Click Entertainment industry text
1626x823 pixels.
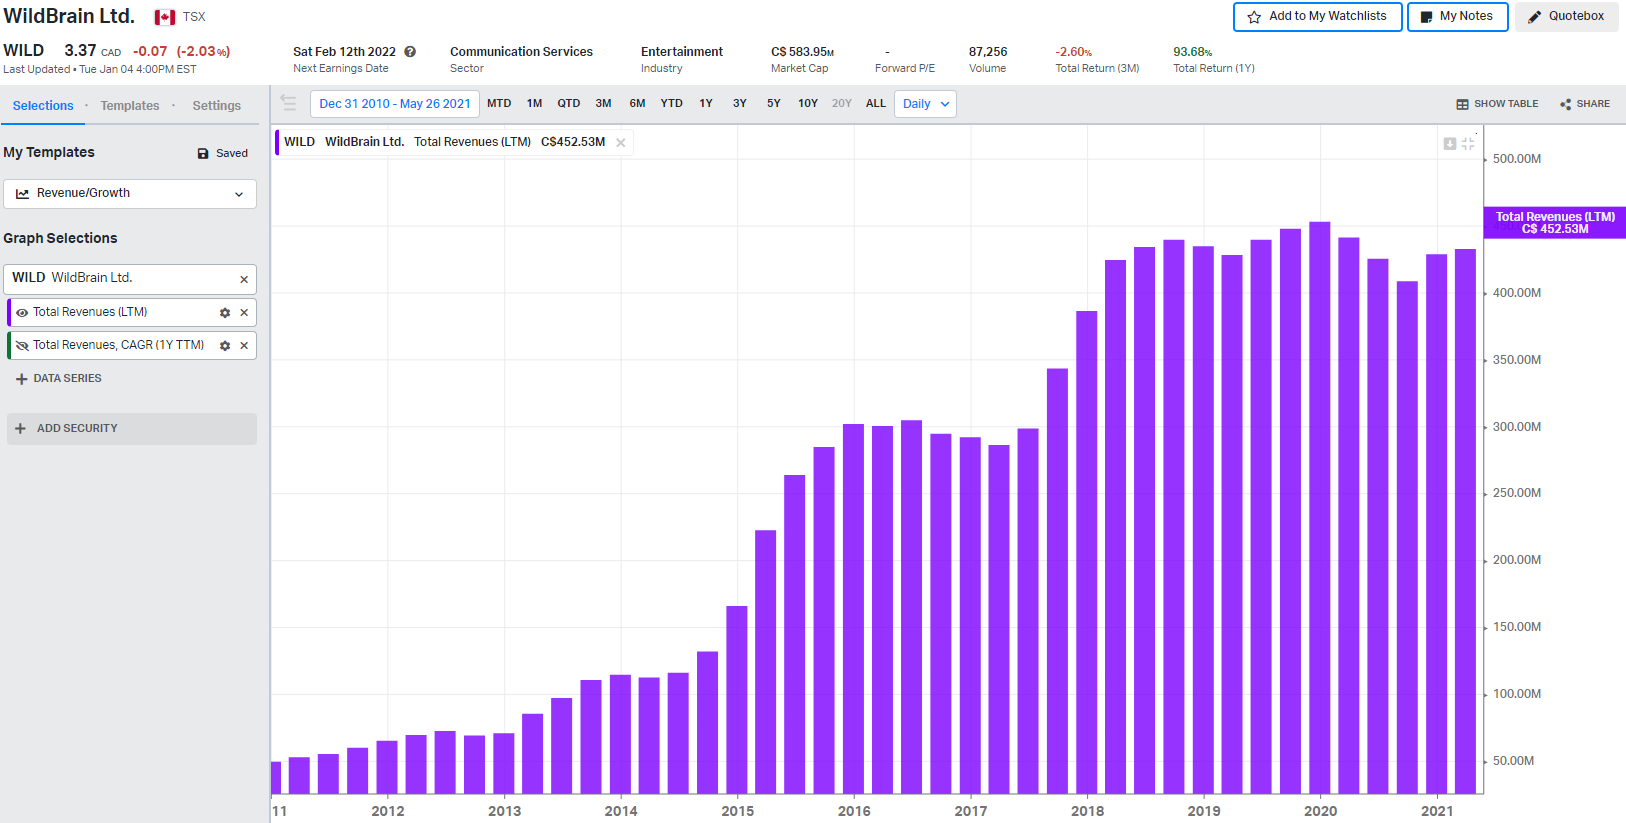tap(682, 52)
